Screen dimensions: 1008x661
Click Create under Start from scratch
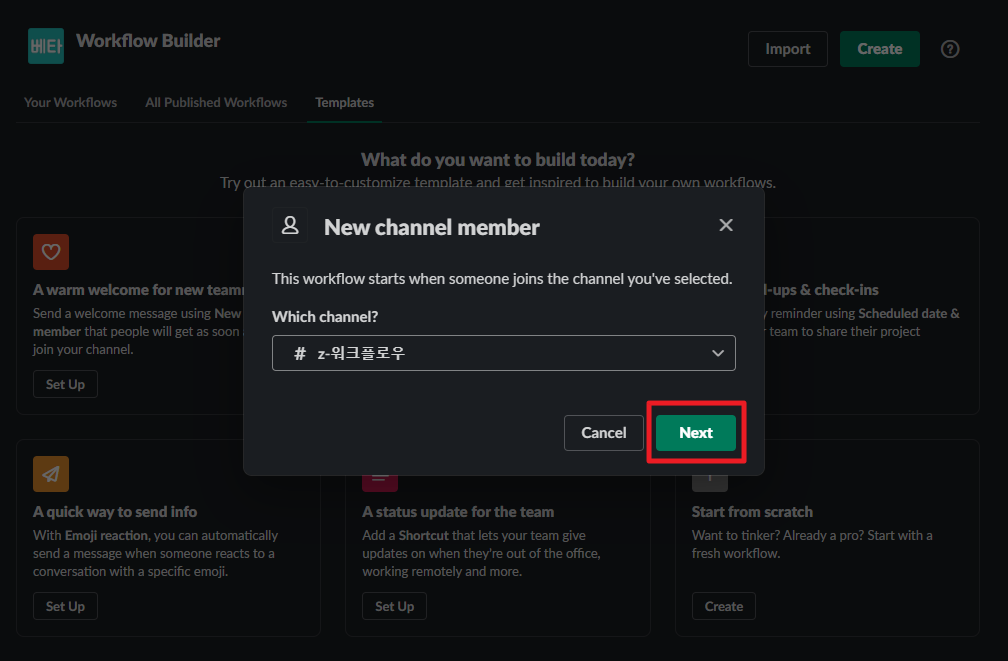click(x=723, y=606)
